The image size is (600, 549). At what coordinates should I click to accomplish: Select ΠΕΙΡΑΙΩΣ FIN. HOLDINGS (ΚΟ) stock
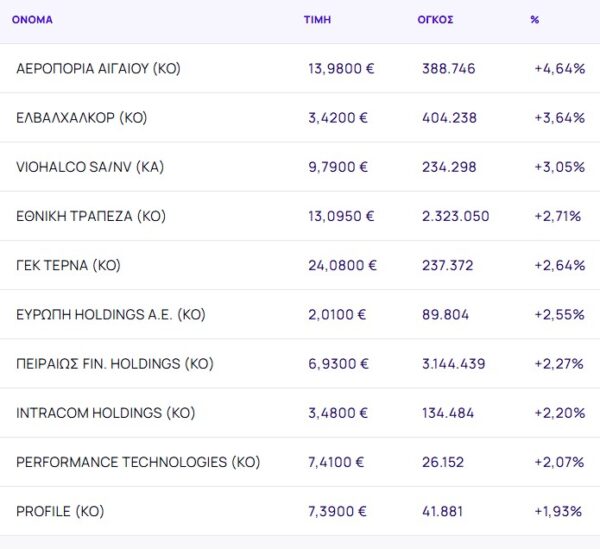point(114,364)
